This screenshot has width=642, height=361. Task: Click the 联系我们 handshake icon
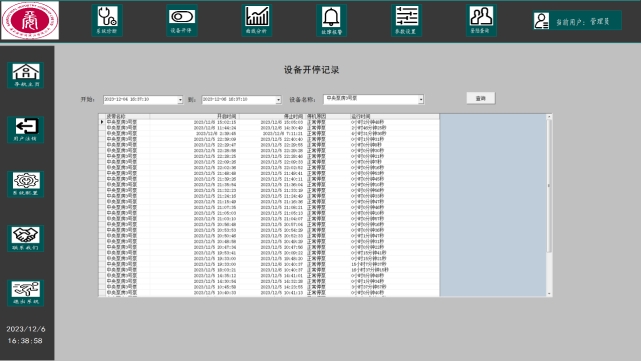point(26,239)
